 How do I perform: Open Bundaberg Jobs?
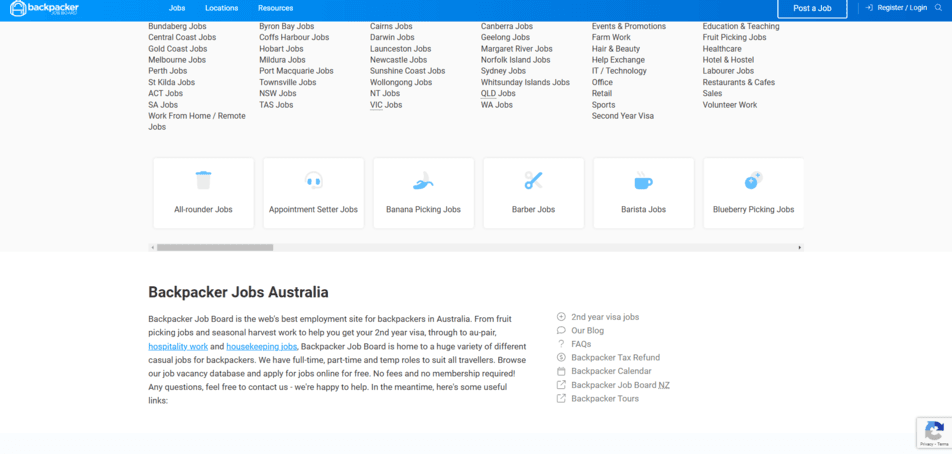177,27
